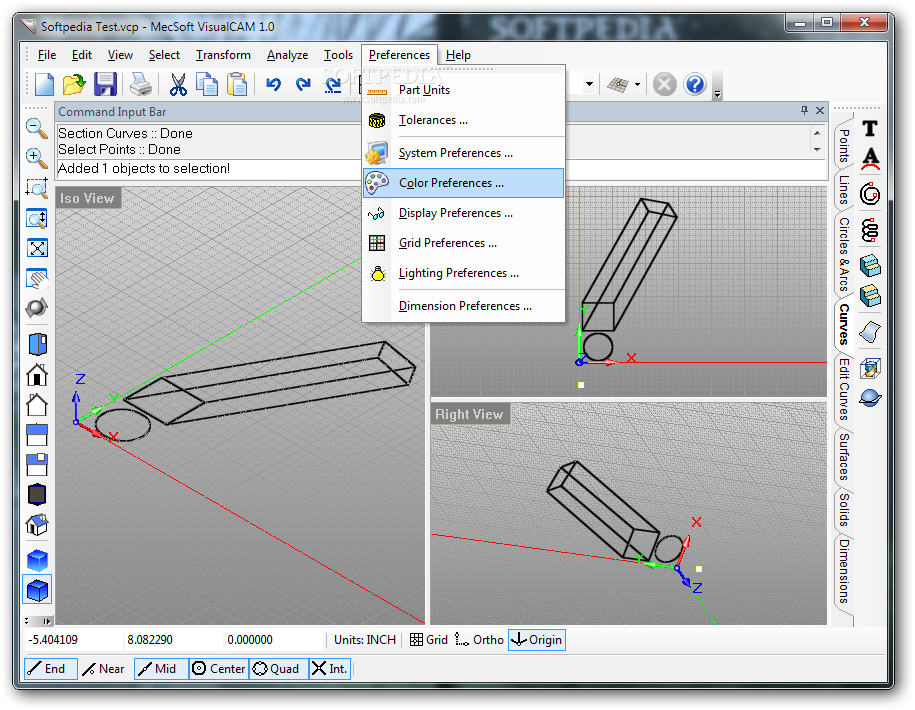Click the Fit view extents icon
The image size is (915, 710).
[x=37, y=248]
